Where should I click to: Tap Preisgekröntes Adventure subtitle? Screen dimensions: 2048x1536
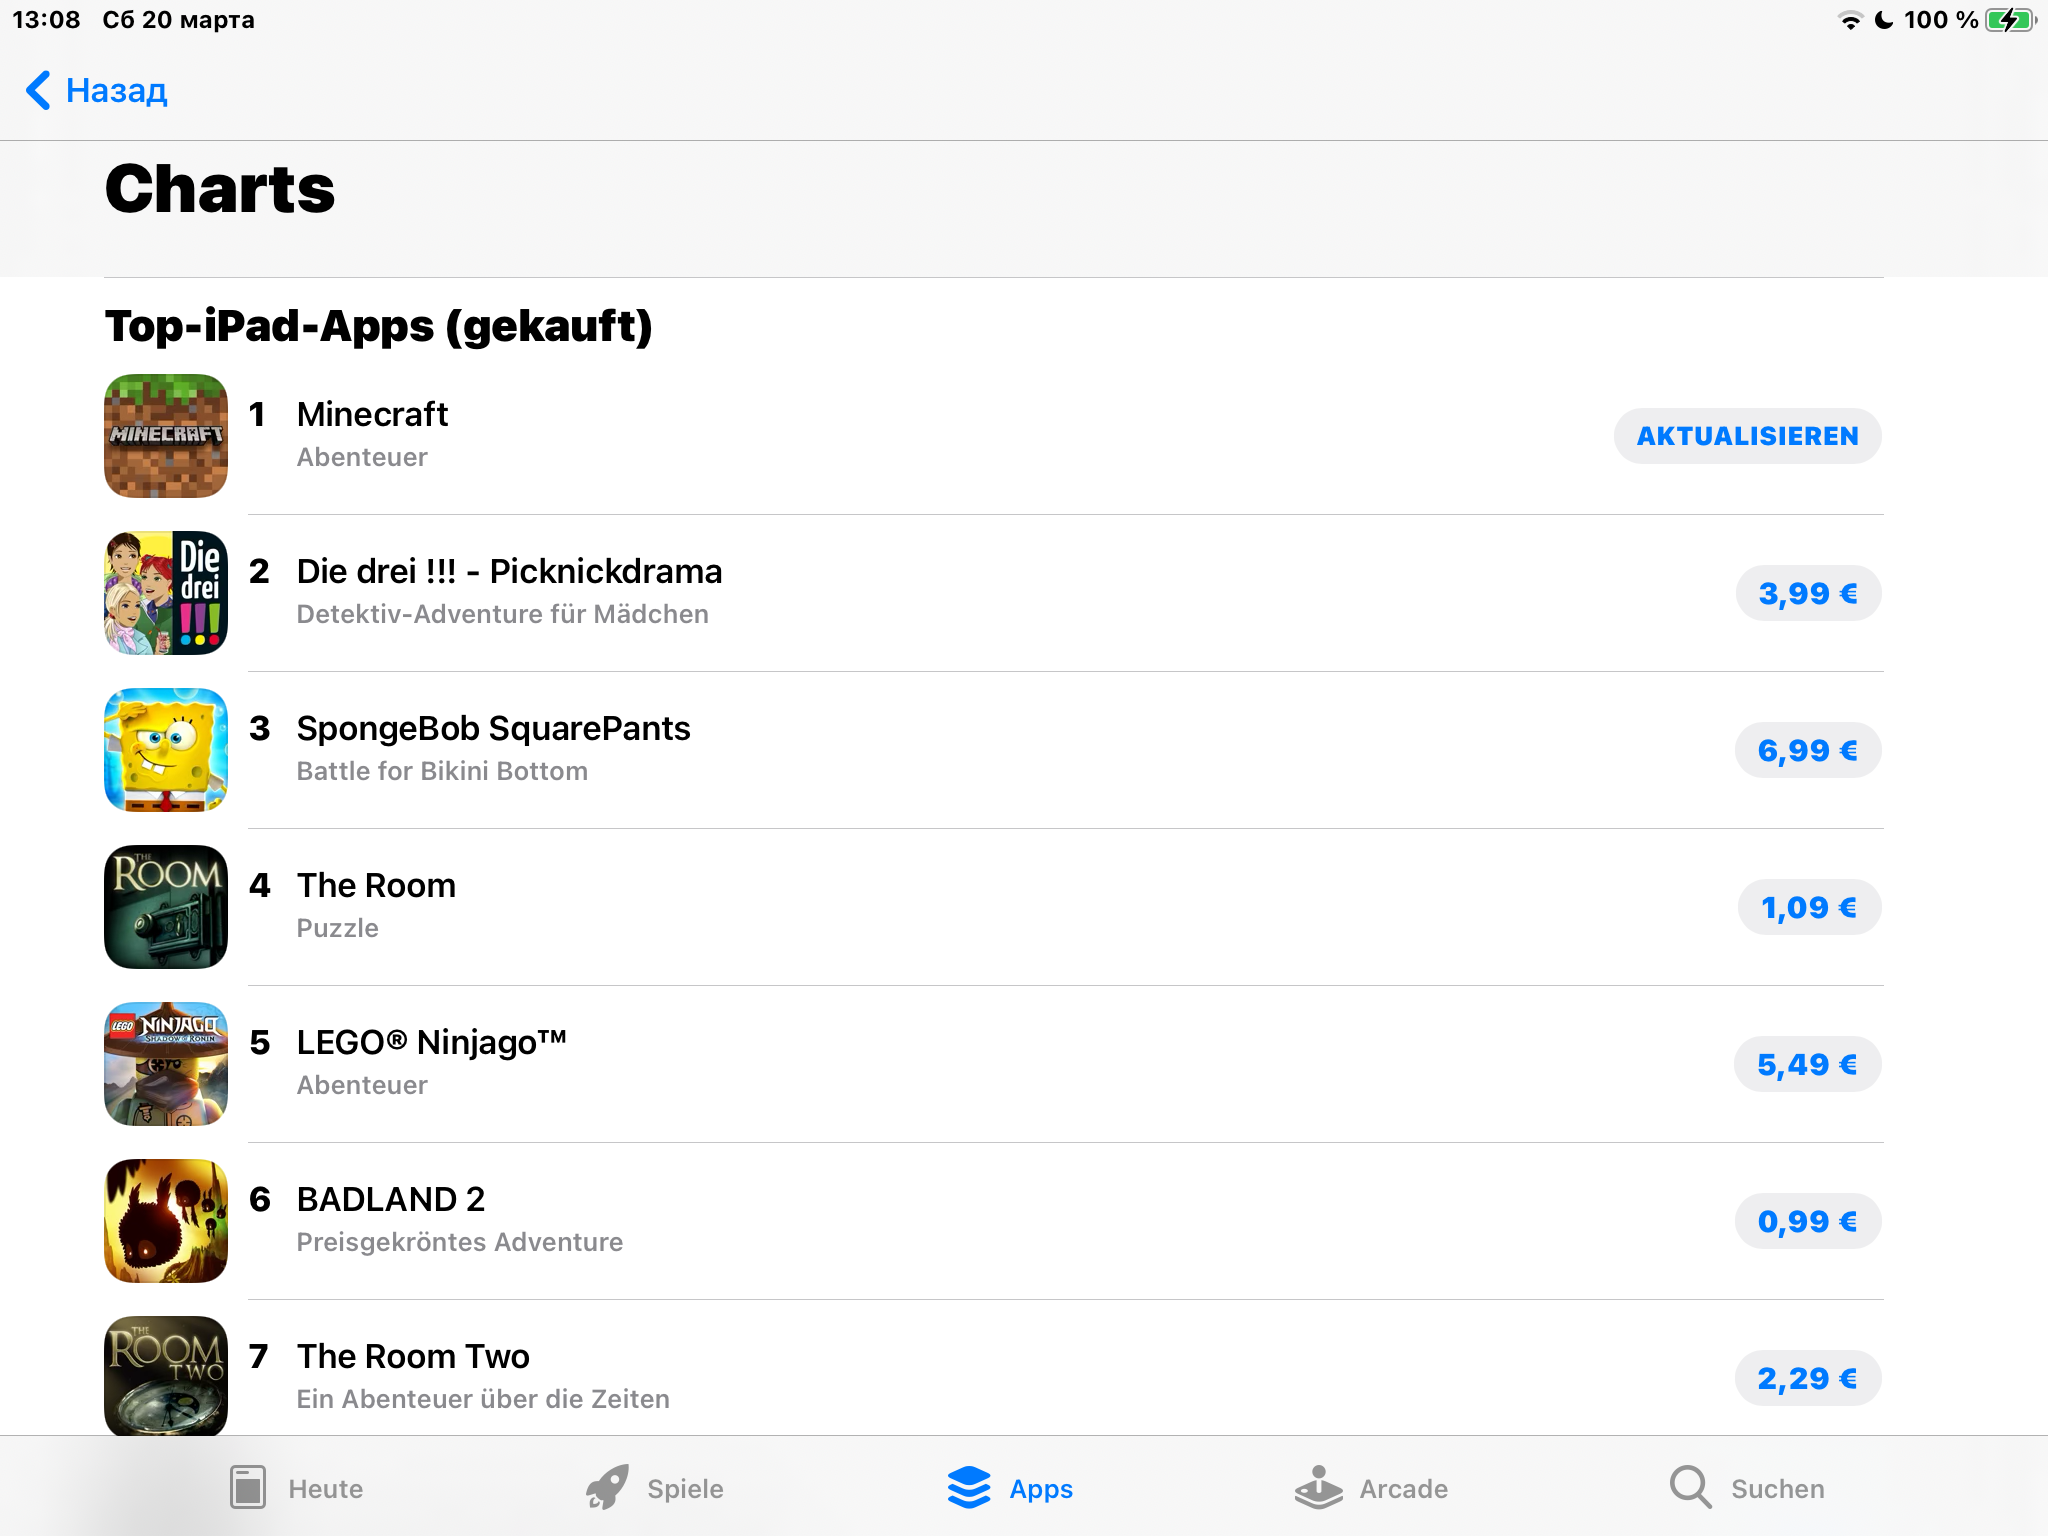point(460,1242)
